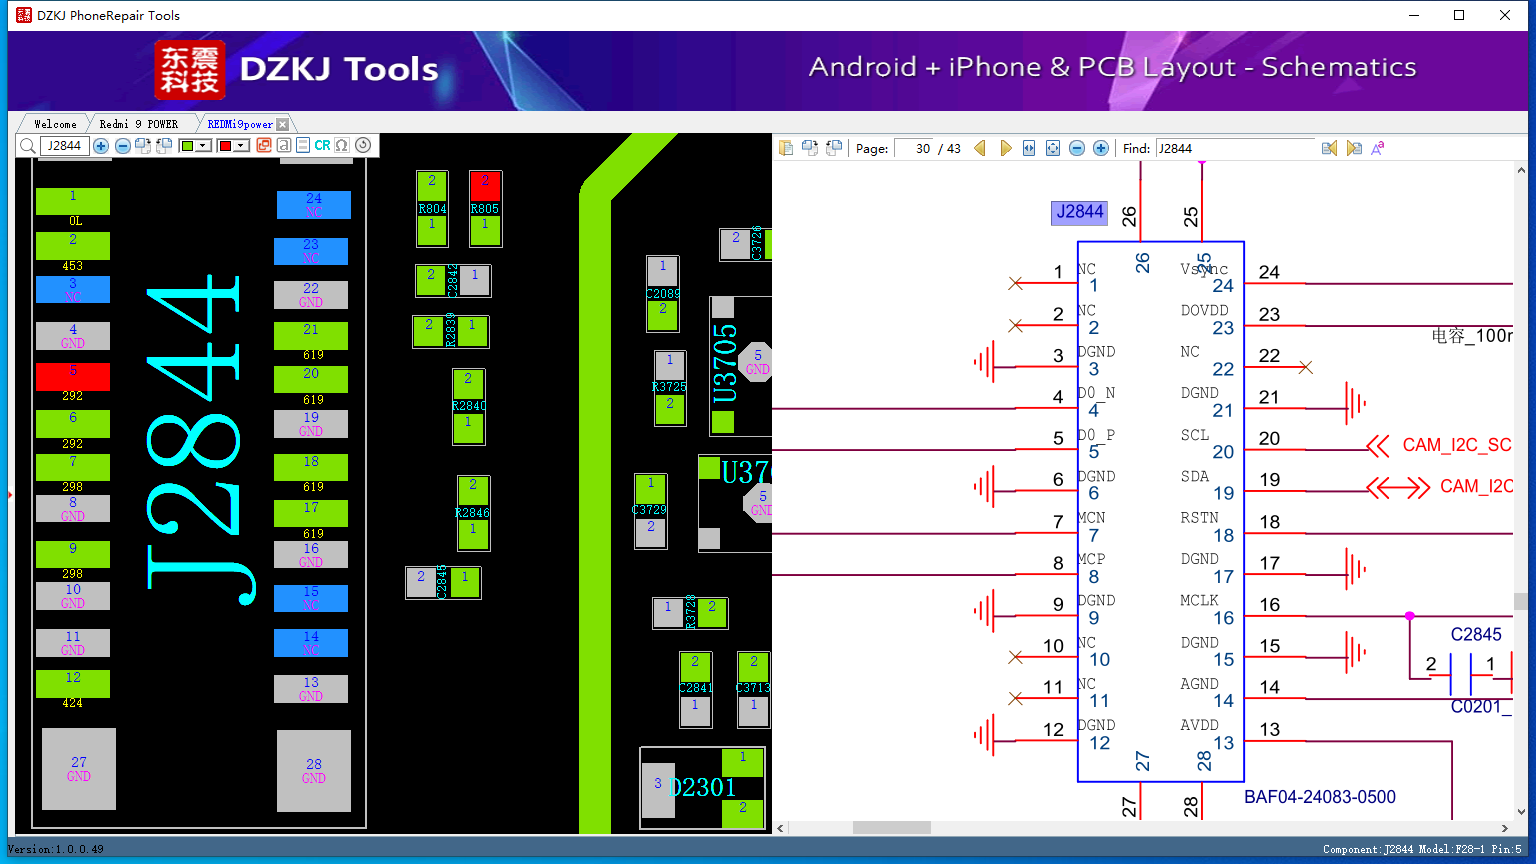Select capacitor C2842 on the PCB

coord(453,280)
